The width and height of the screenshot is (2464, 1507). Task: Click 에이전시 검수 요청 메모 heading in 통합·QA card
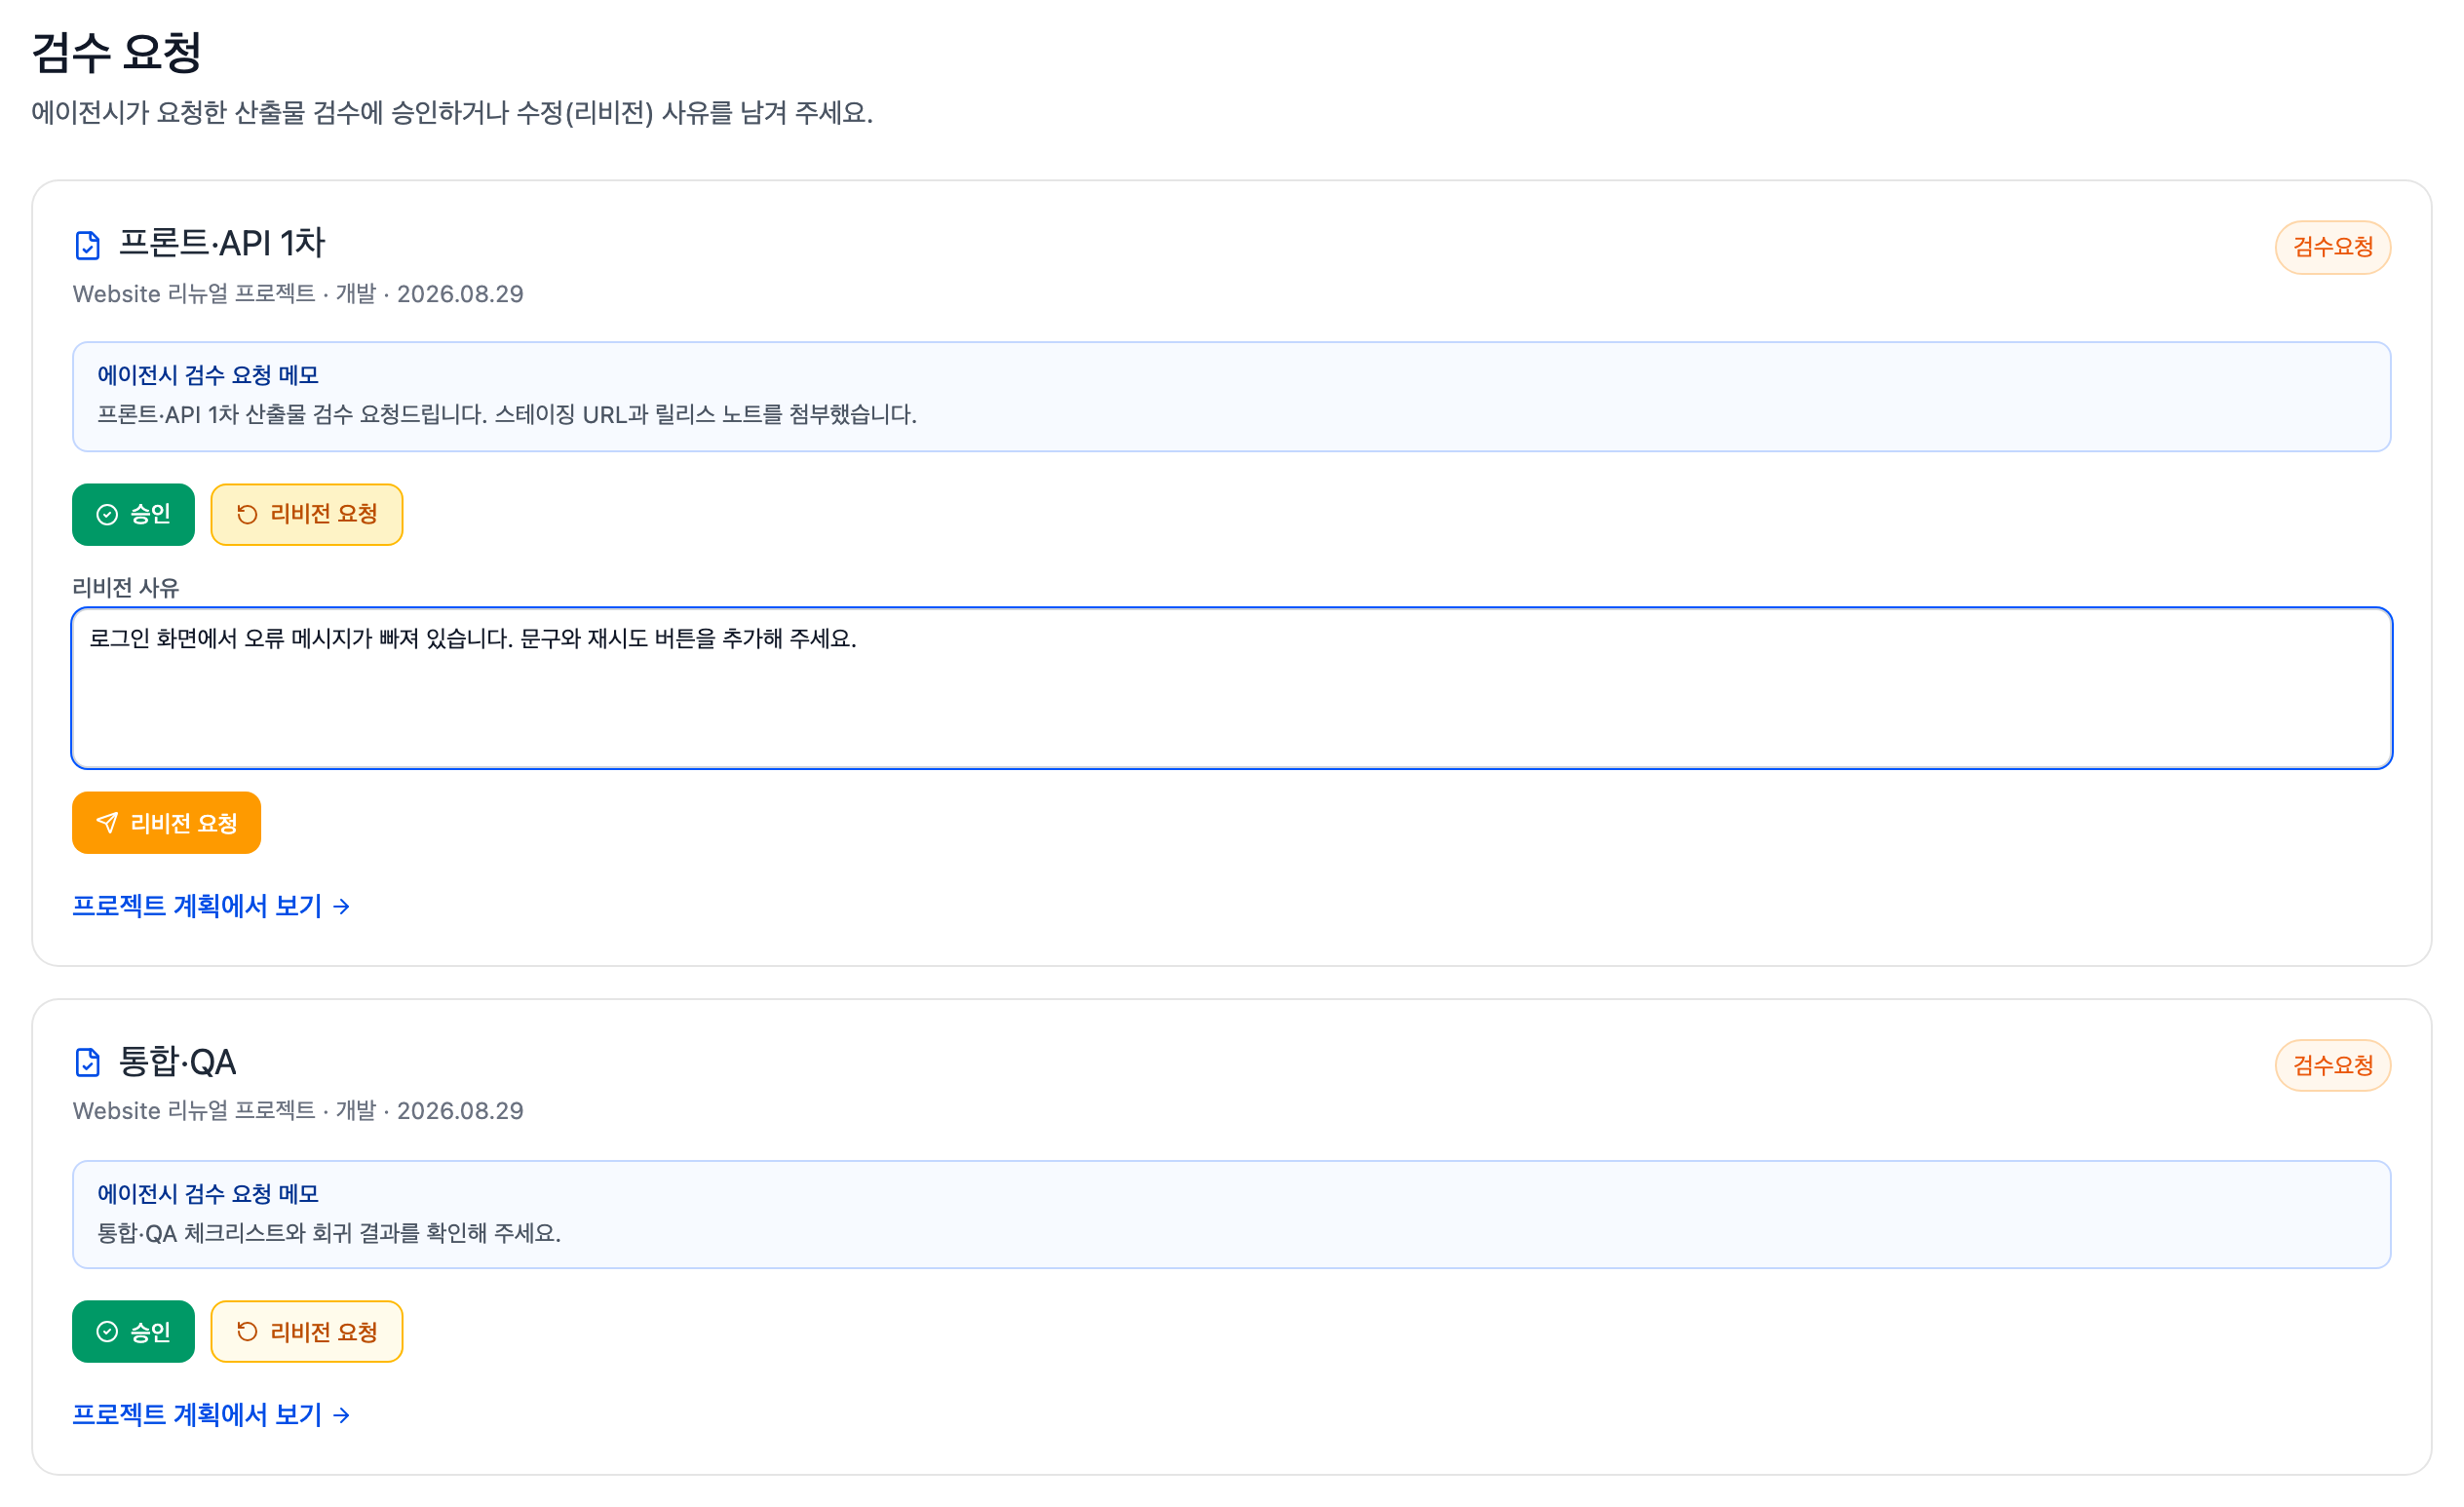[207, 1193]
